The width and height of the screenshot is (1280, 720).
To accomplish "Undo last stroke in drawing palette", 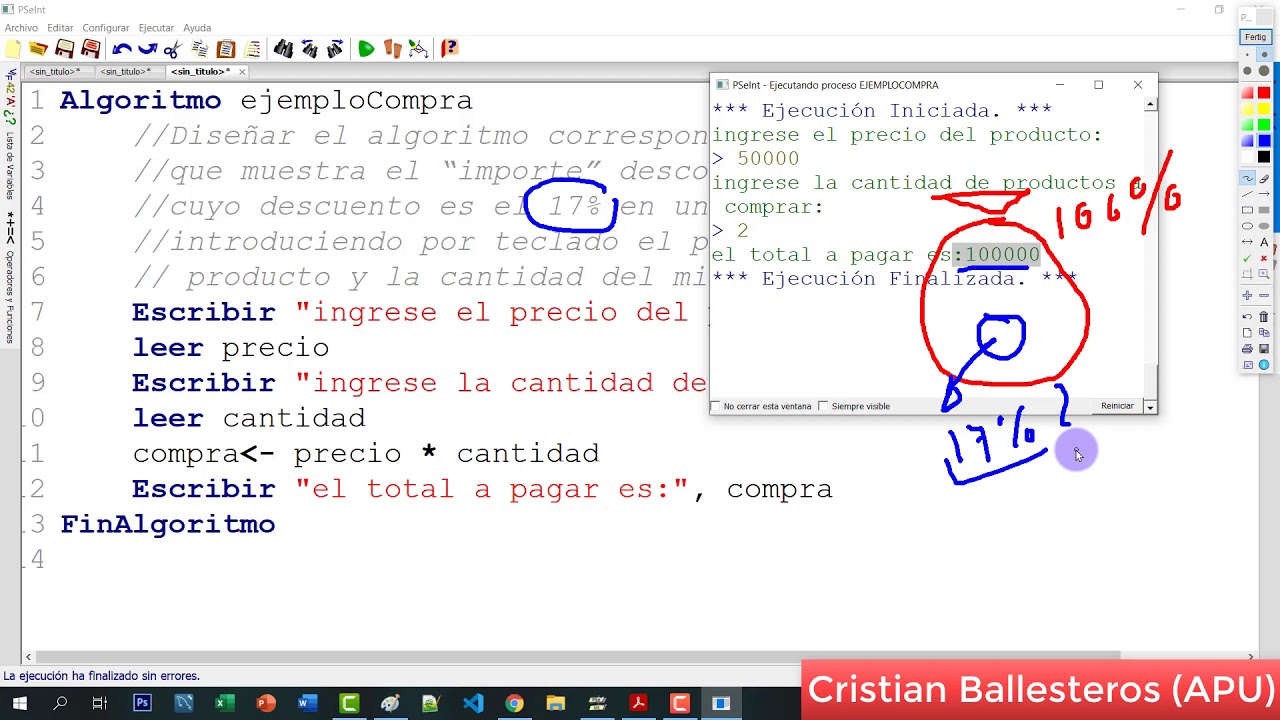I will (1247, 317).
